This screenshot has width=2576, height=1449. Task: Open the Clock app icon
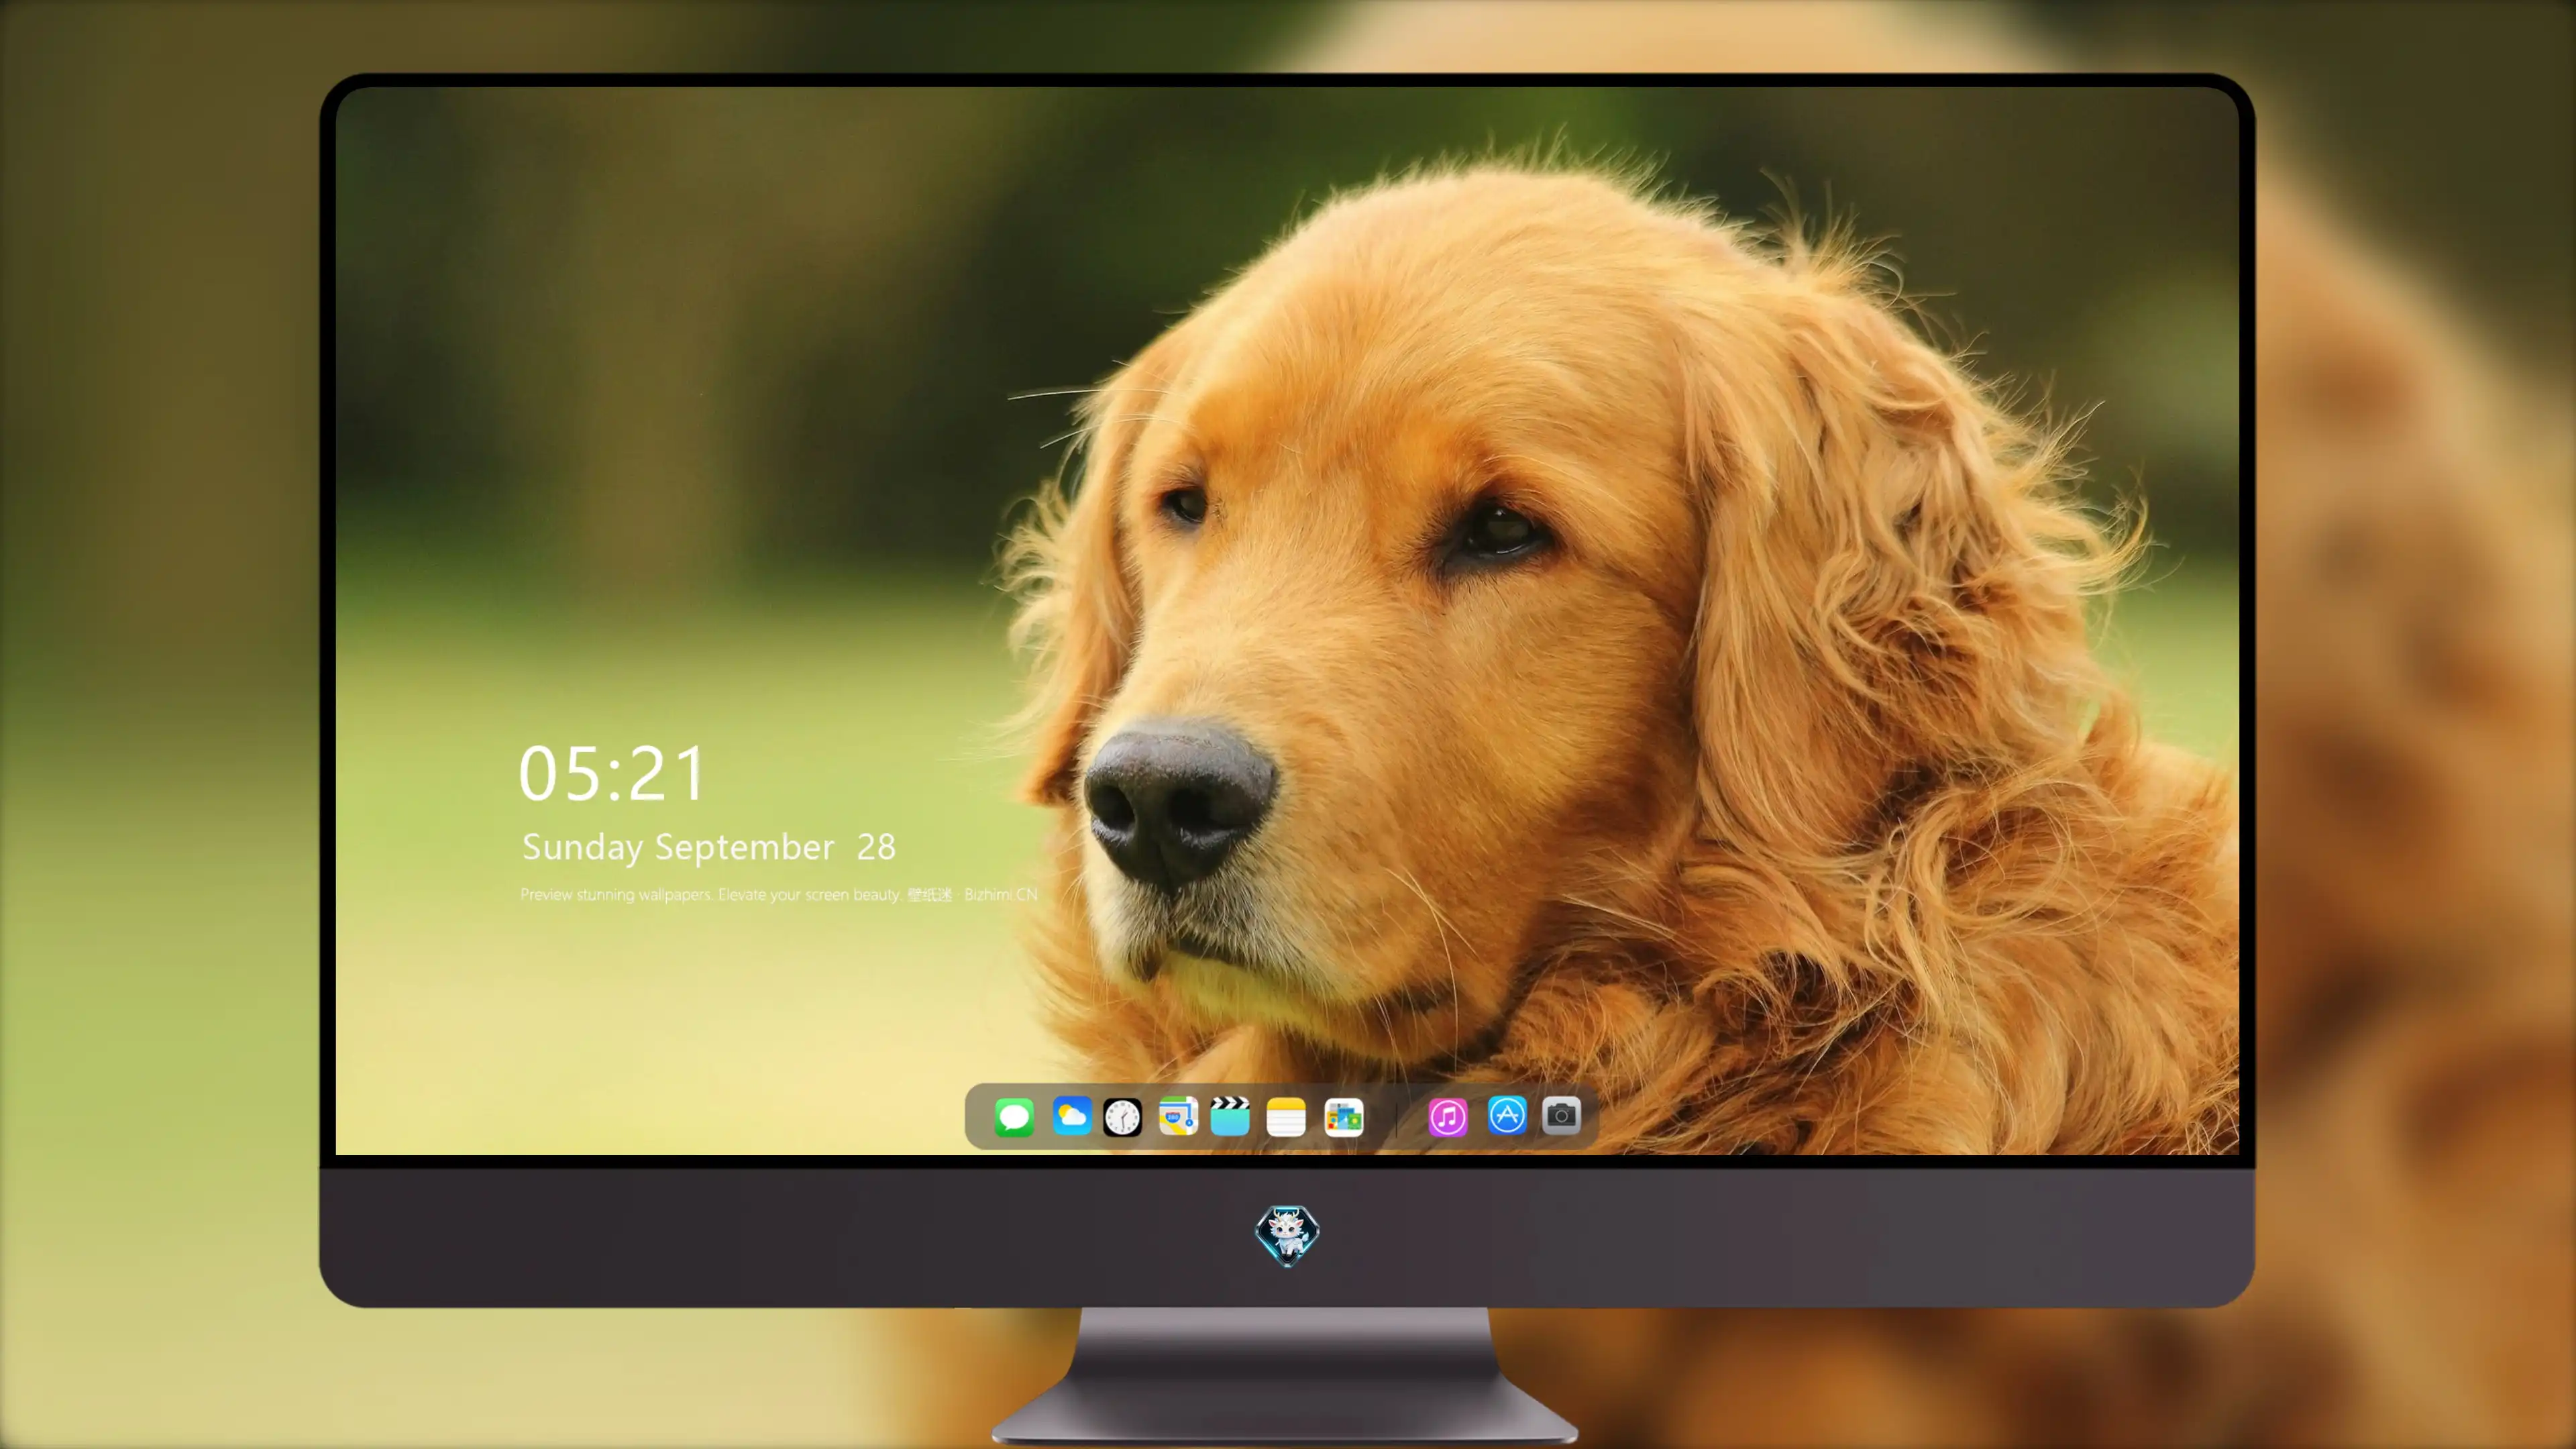point(1122,1117)
